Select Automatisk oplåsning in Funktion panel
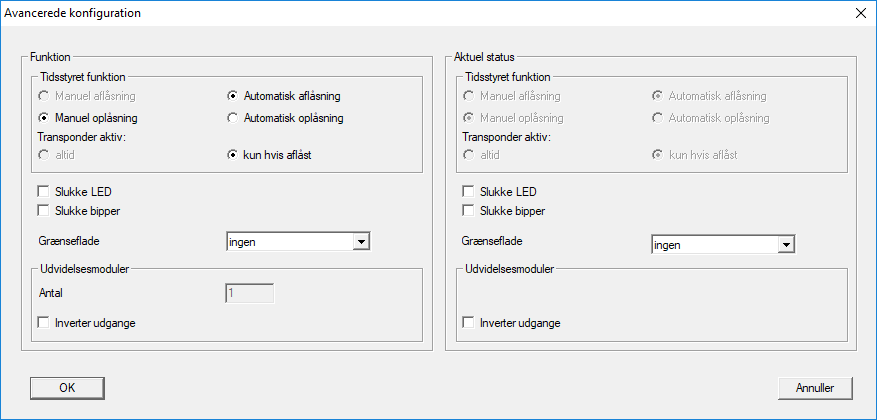 (233, 118)
